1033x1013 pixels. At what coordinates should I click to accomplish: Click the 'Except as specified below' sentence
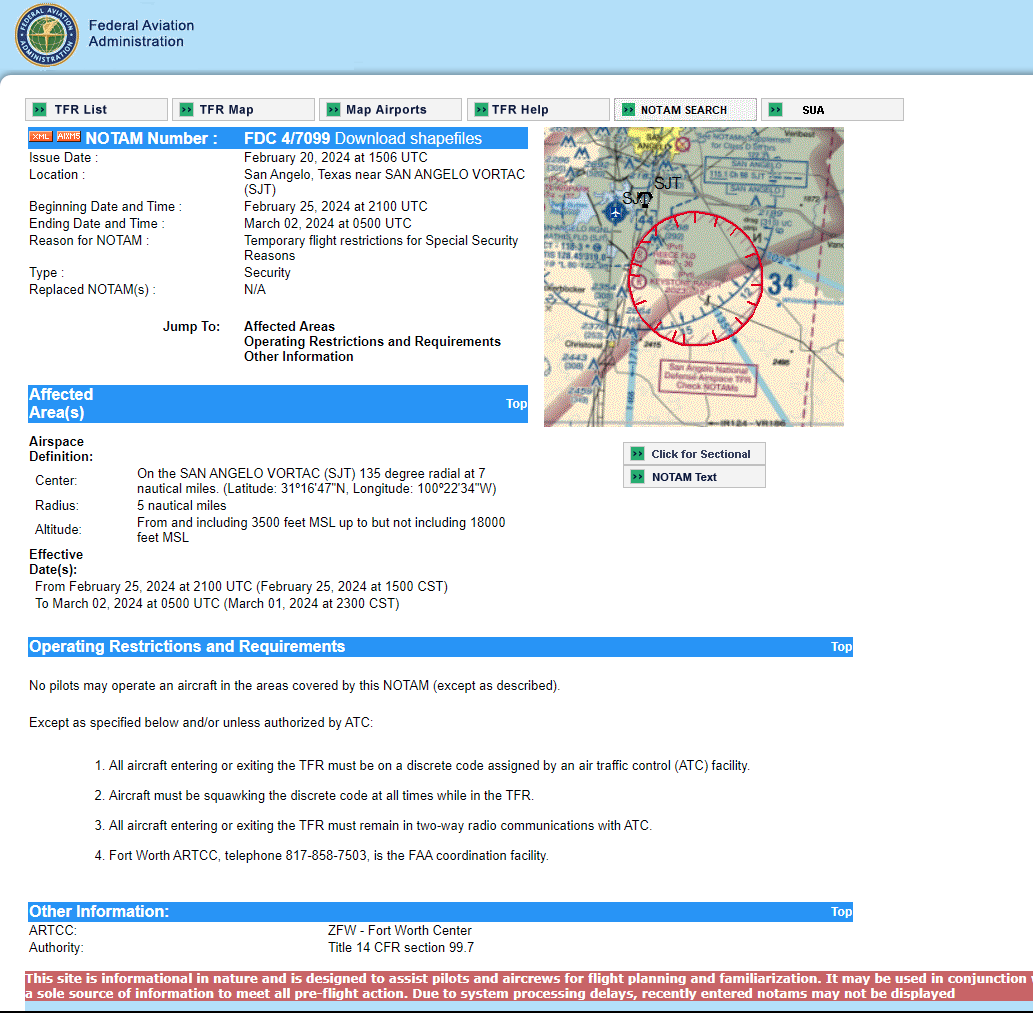(201, 723)
